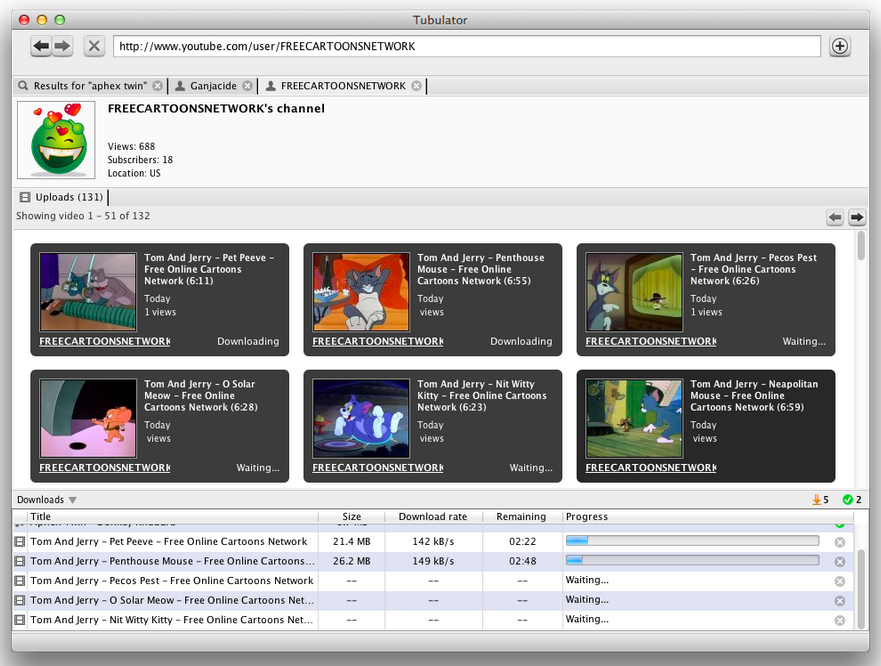Select the FREECARTOONSNETWORK tab
The height and width of the screenshot is (666, 881).
coord(343,86)
